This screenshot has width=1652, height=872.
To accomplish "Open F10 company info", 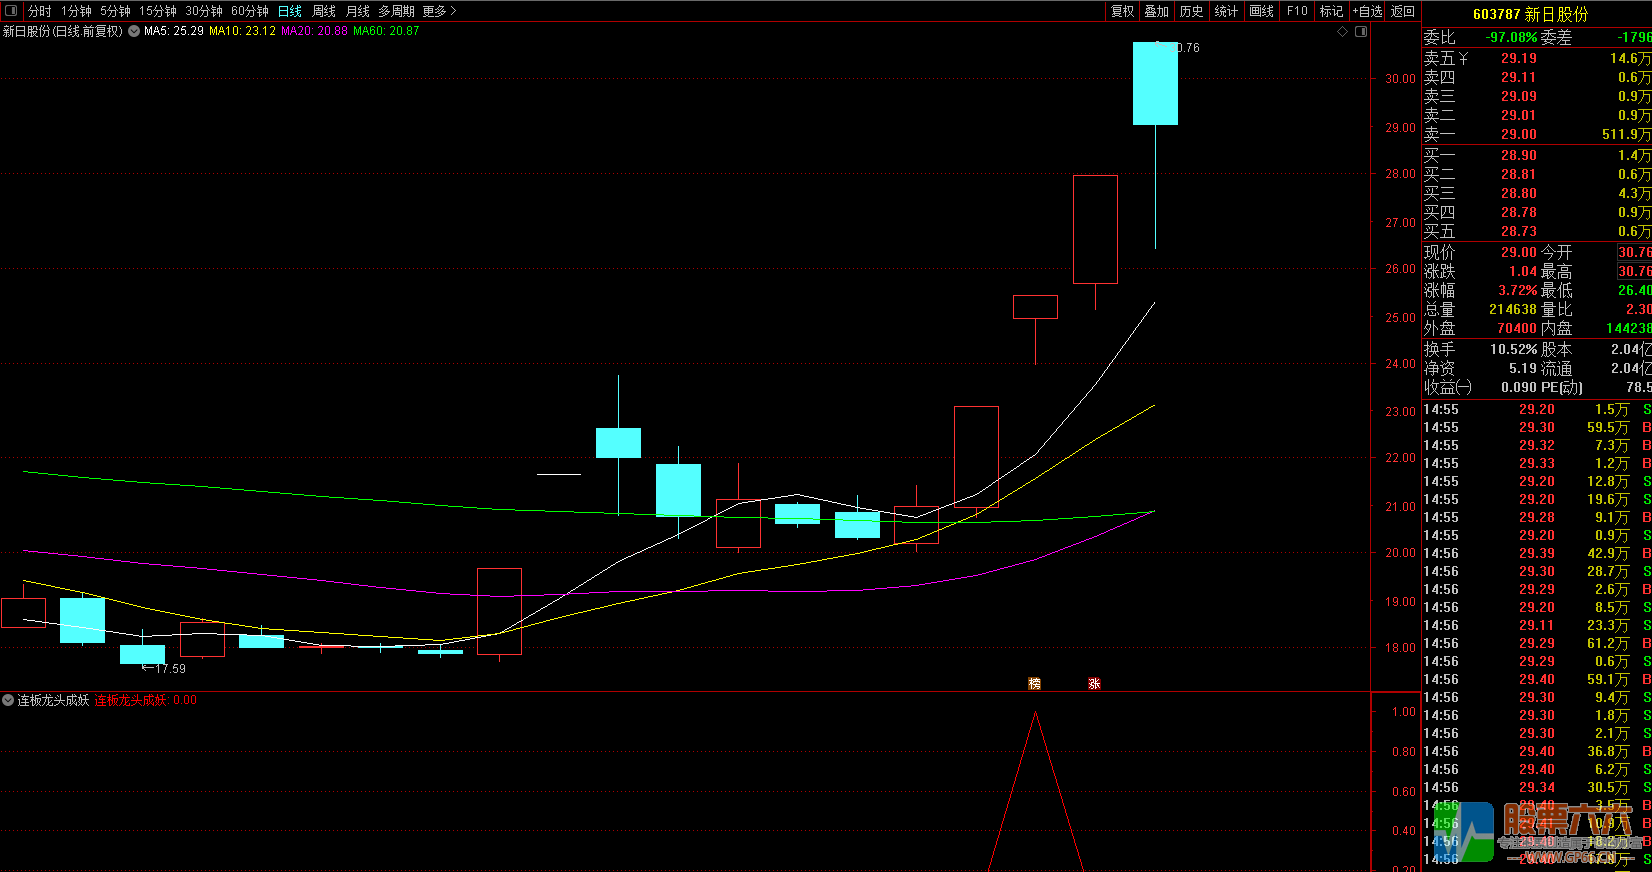I will tap(1297, 11).
